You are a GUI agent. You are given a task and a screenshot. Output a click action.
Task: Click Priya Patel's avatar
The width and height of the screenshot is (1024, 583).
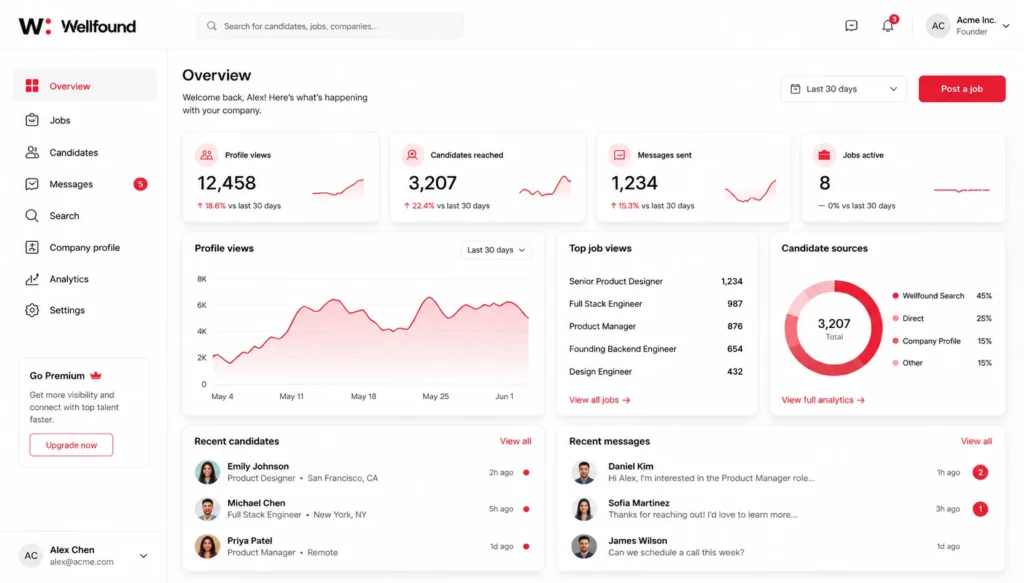coord(207,546)
